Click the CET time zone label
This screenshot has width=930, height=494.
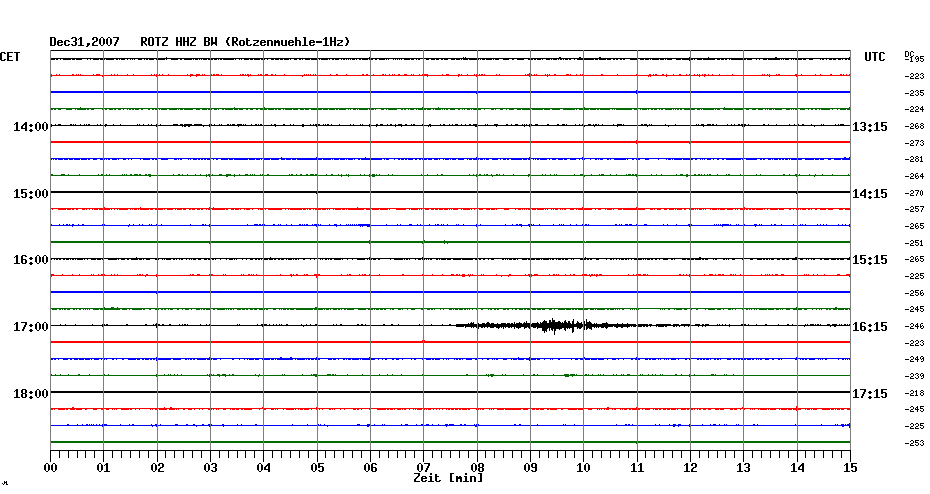click(x=10, y=57)
